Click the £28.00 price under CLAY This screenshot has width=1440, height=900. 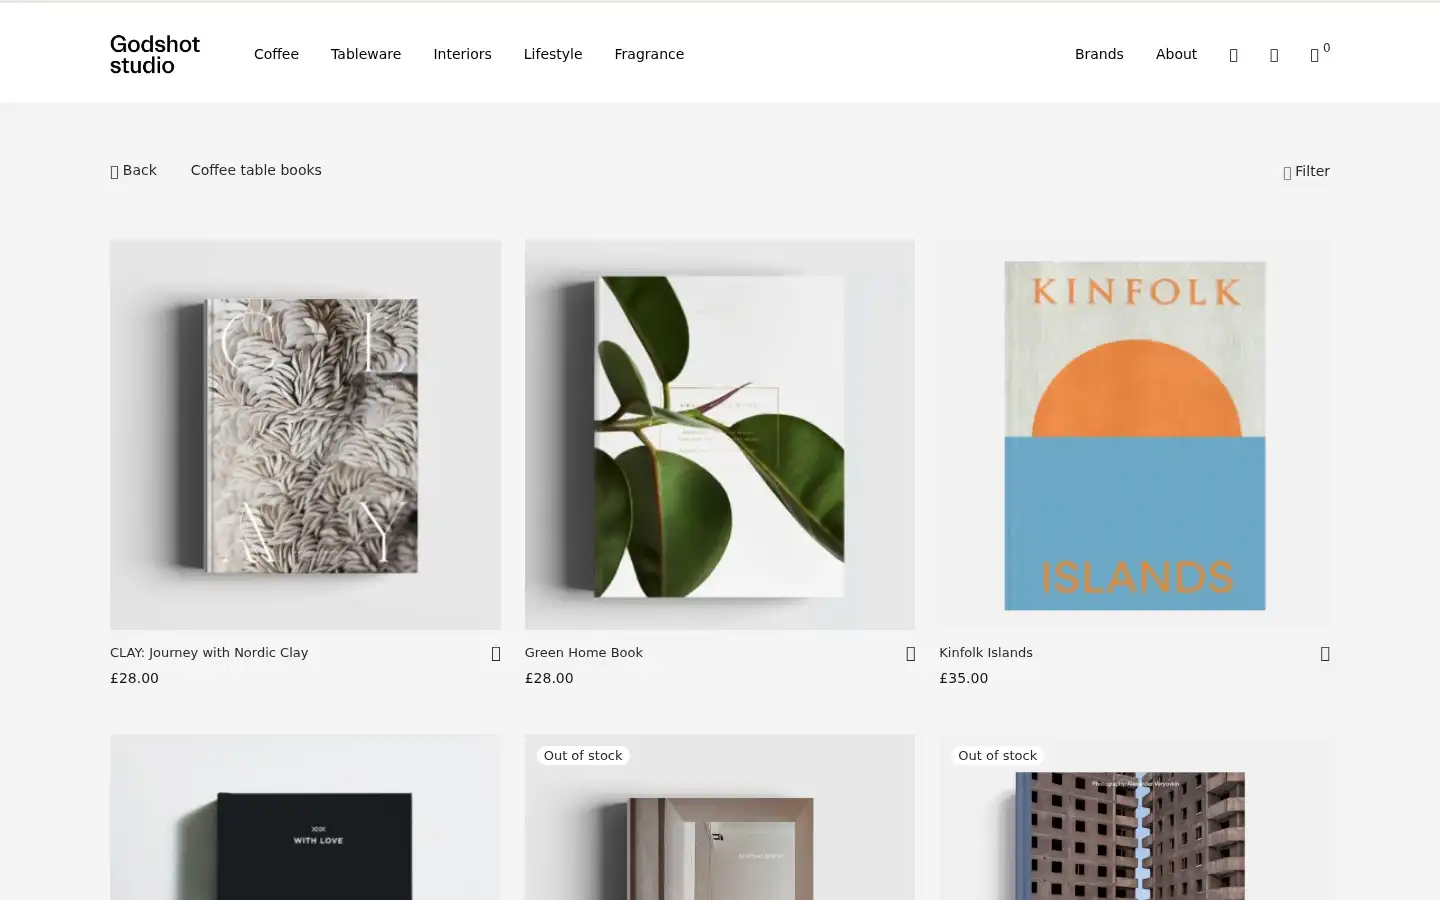pyautogui.click(x=134, y=678)
